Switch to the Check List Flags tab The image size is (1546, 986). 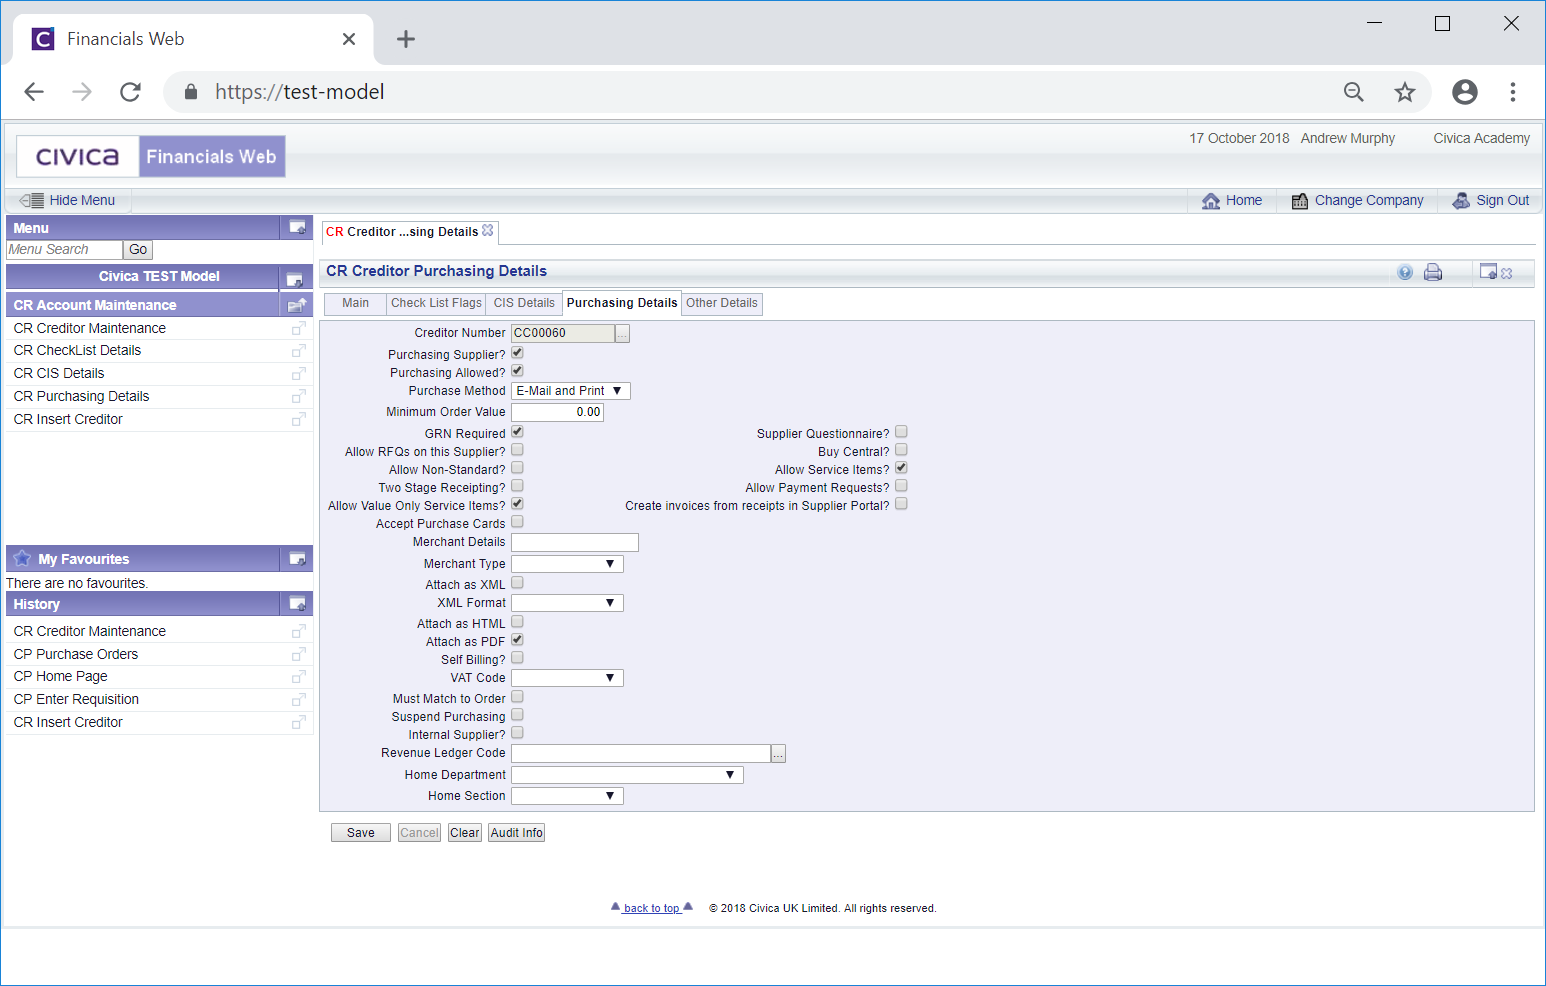tap(436, 303)
